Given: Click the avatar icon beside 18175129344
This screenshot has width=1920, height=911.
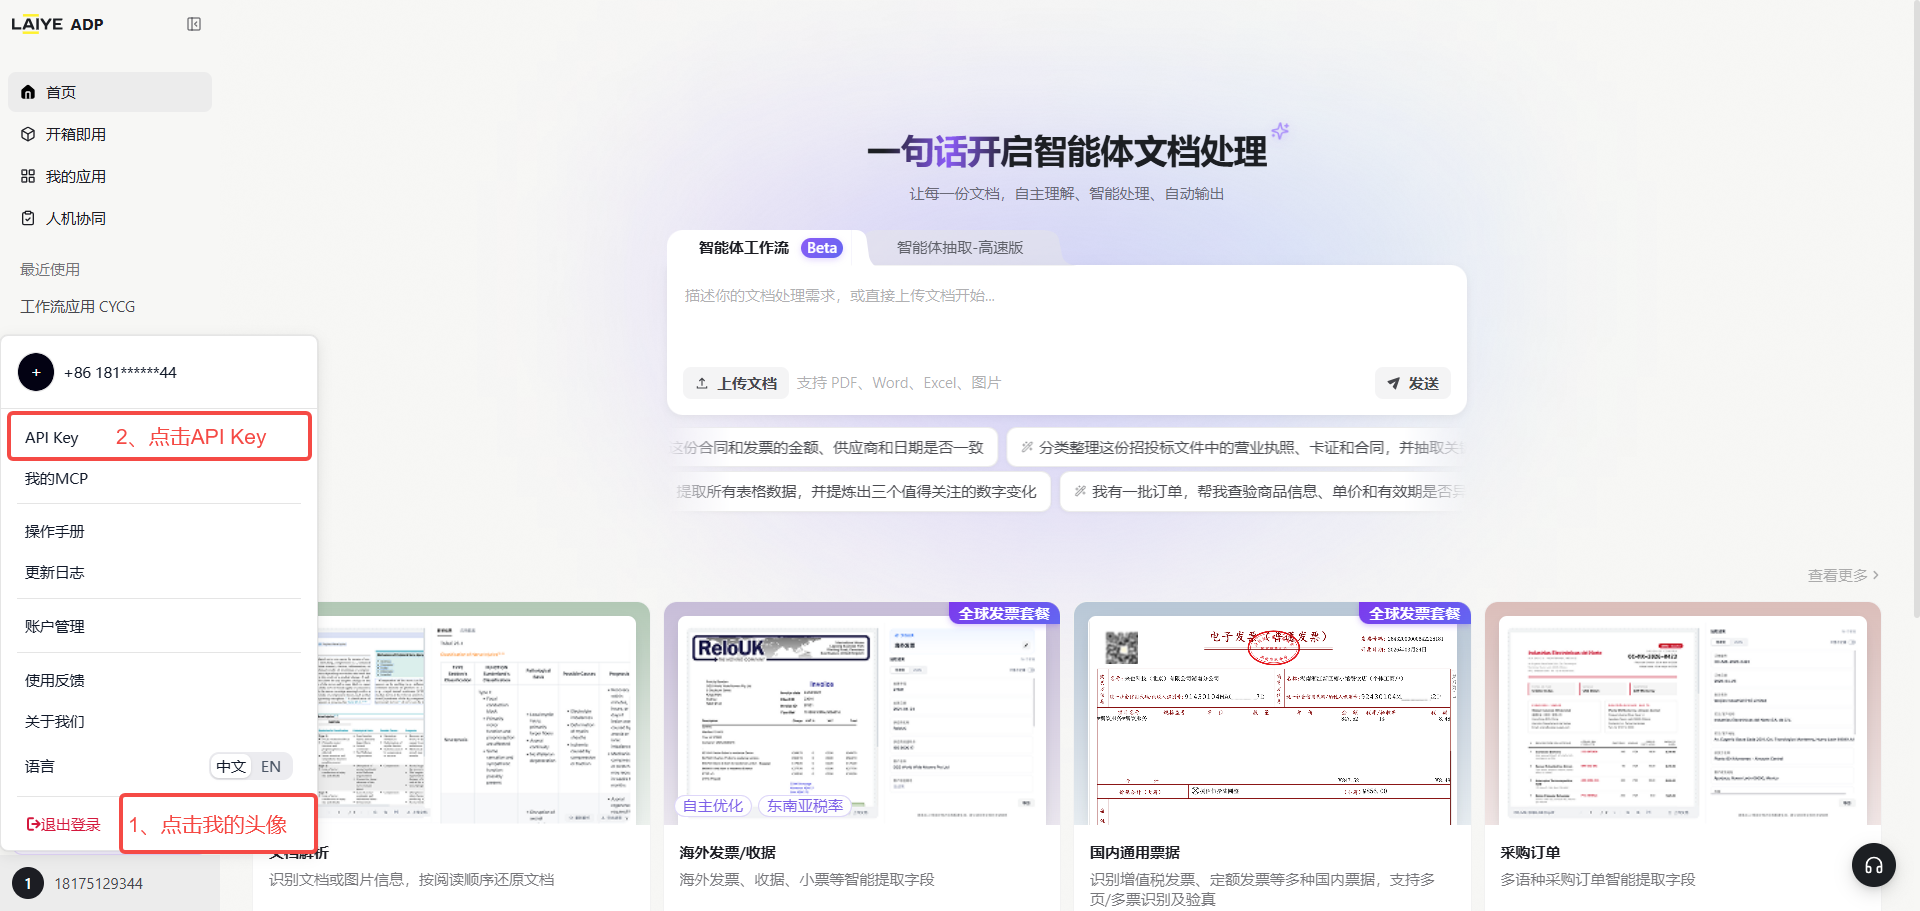Looking at the screenshot, I should 28,883.
